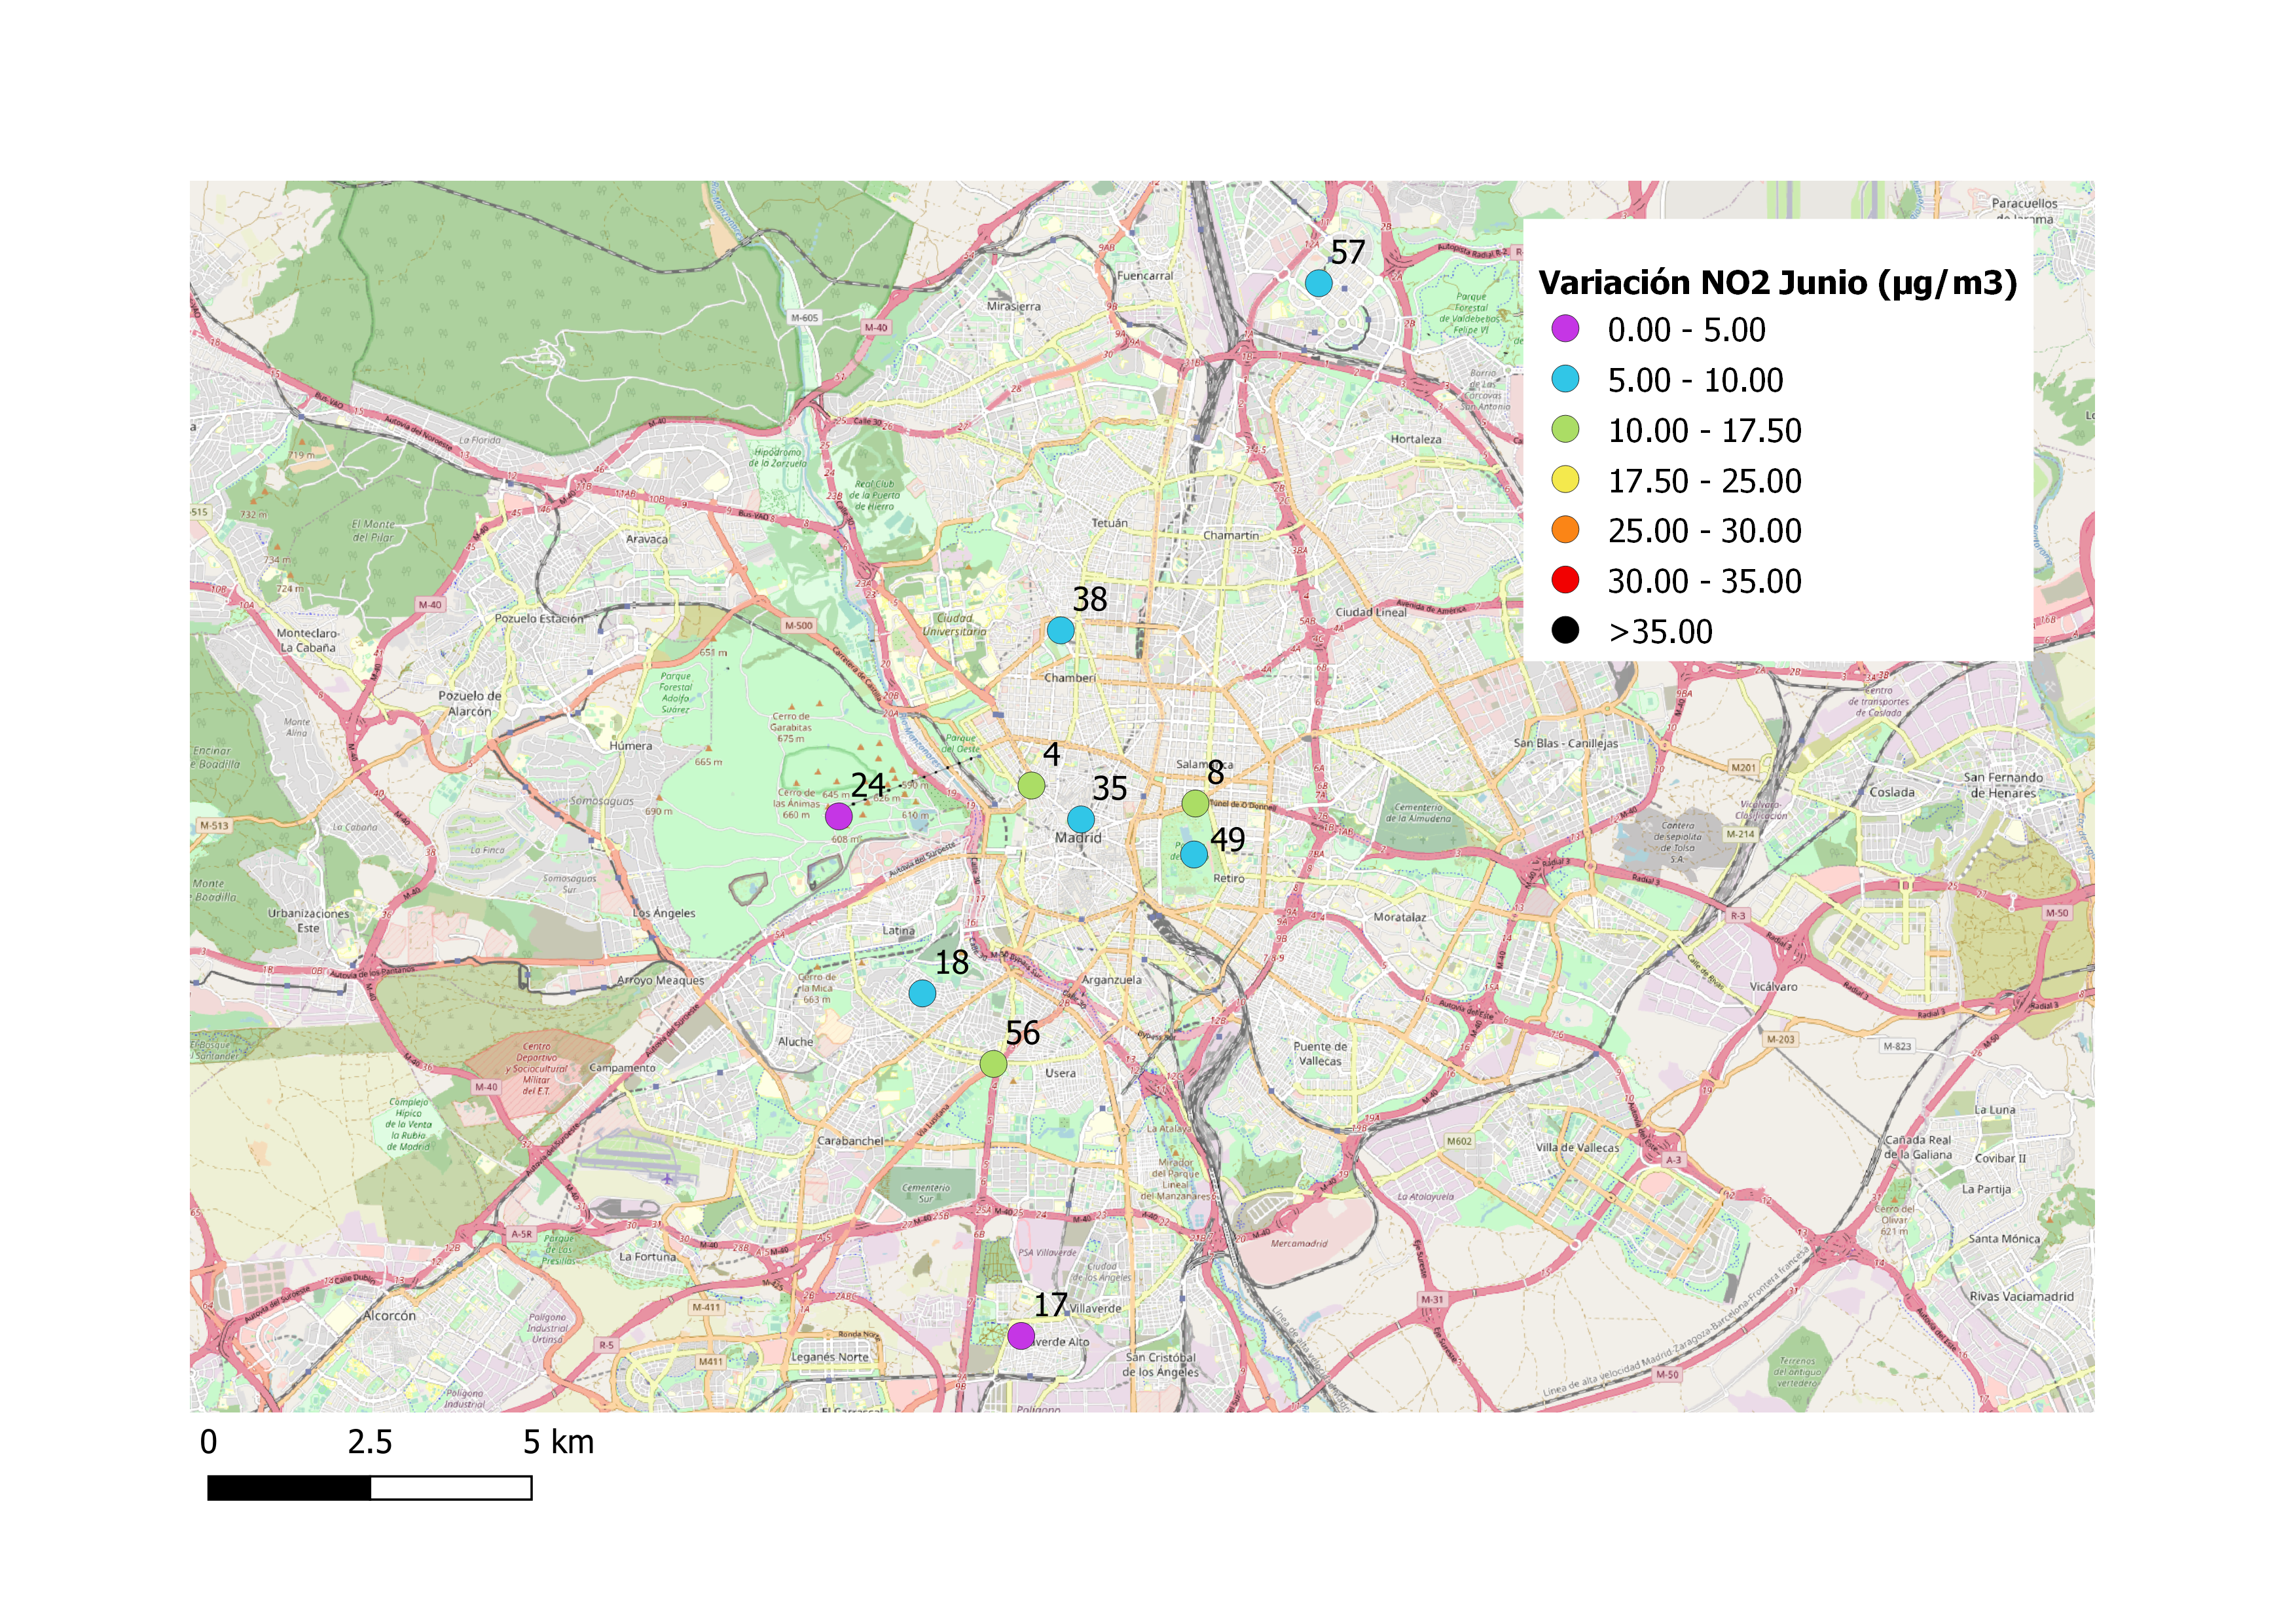Click the blue marker for station 35
Screen dimensions: 2296x1624
tap(1080, 820)
